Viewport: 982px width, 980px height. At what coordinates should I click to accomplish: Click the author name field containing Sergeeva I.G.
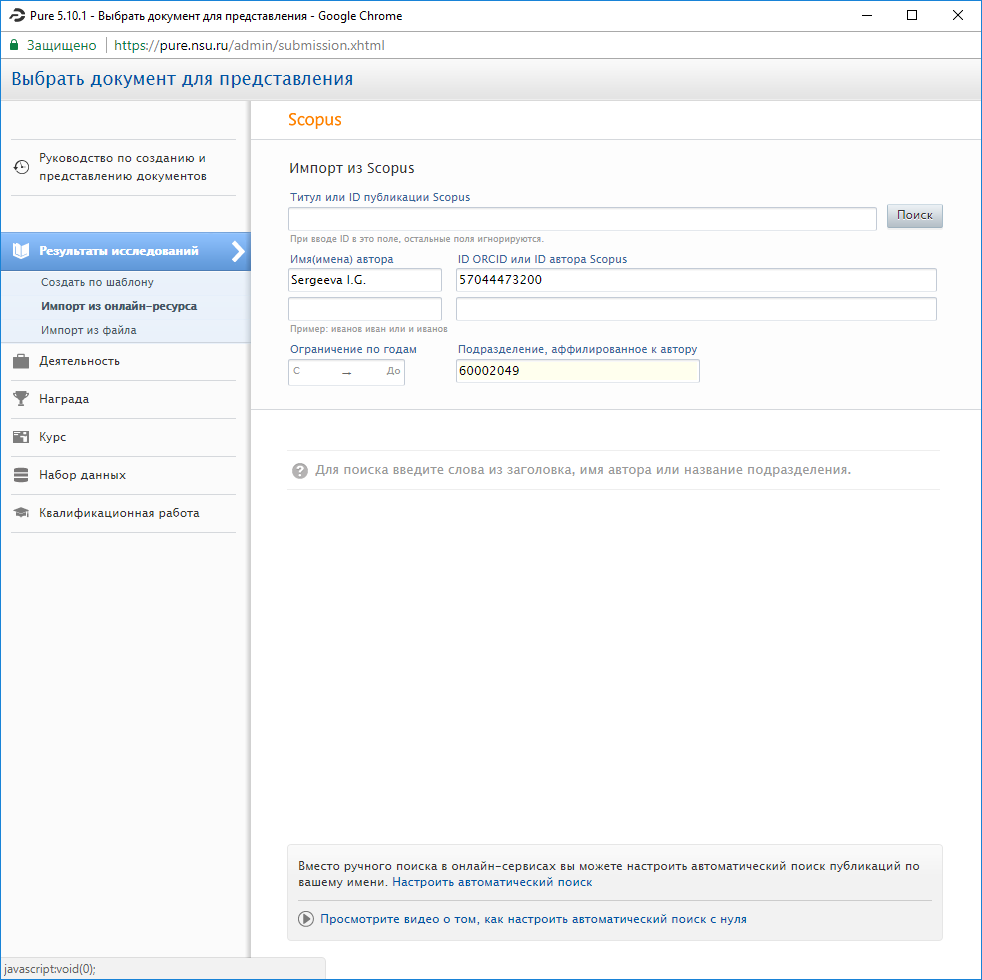click(x=364, y=280)
